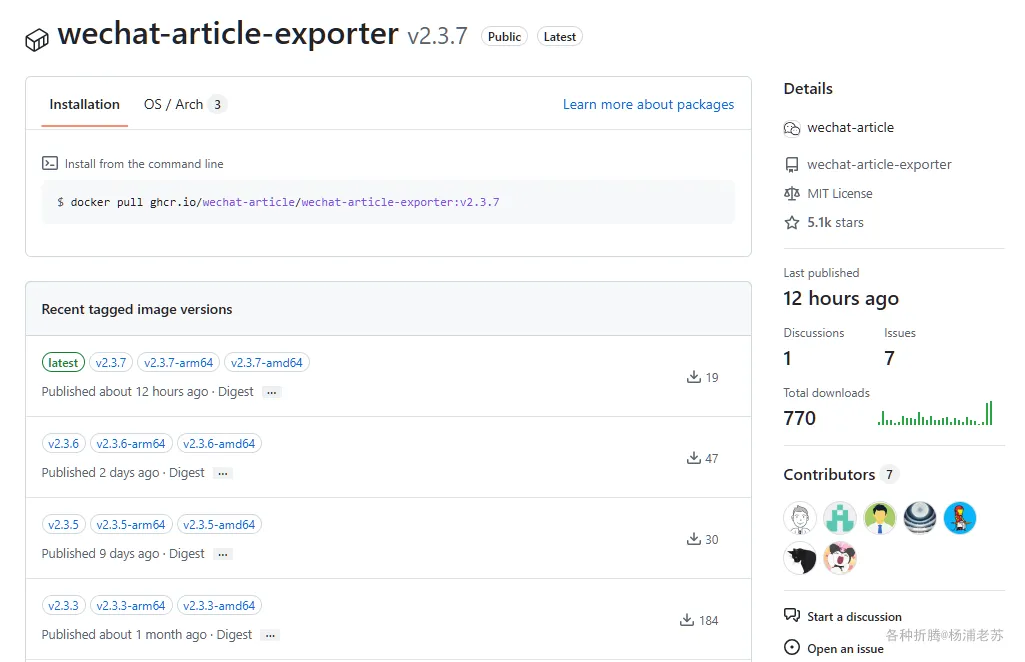
Task: Click the v2.3.5-amd64 tag
Action: tap(219, 525)
